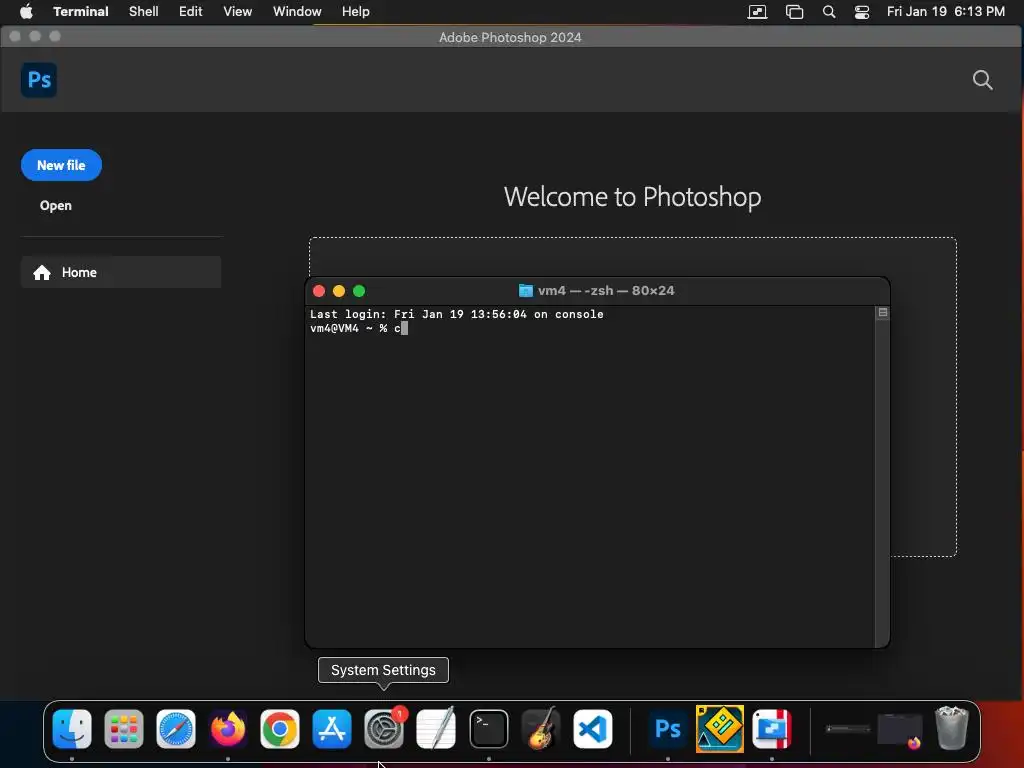Viewport: 1024px width, 768px height.
Task: Open the Trash in the Dock
Action: click(x=952, y=728)
